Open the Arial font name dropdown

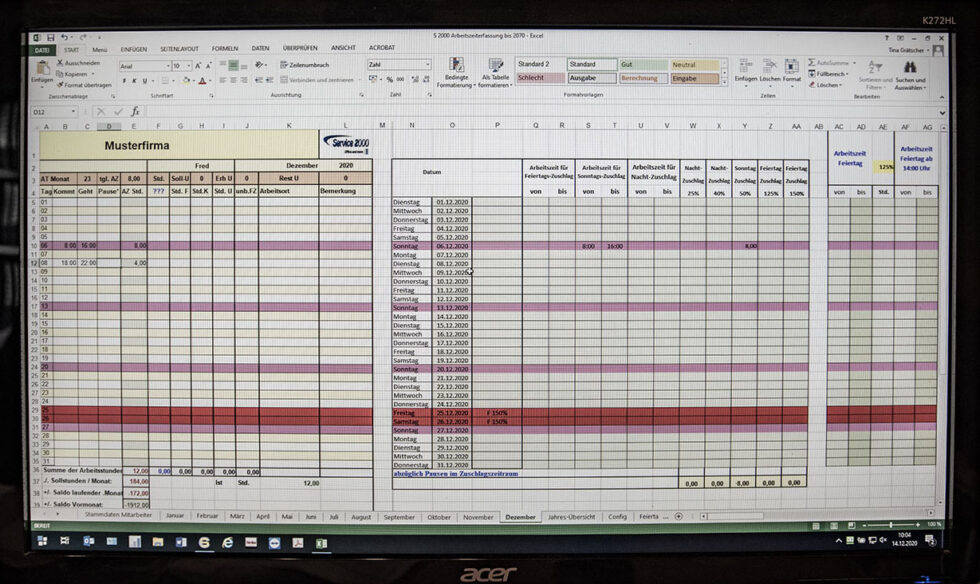(x=168, y=66)
